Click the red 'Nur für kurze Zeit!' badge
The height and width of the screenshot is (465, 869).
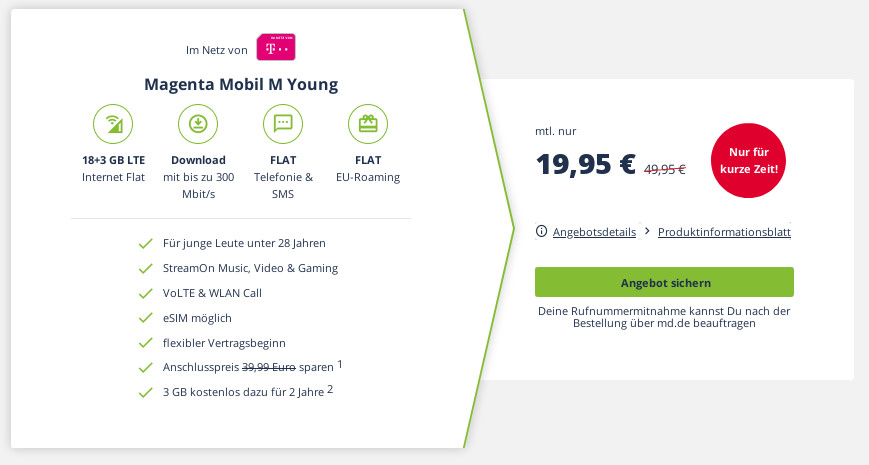748,162
